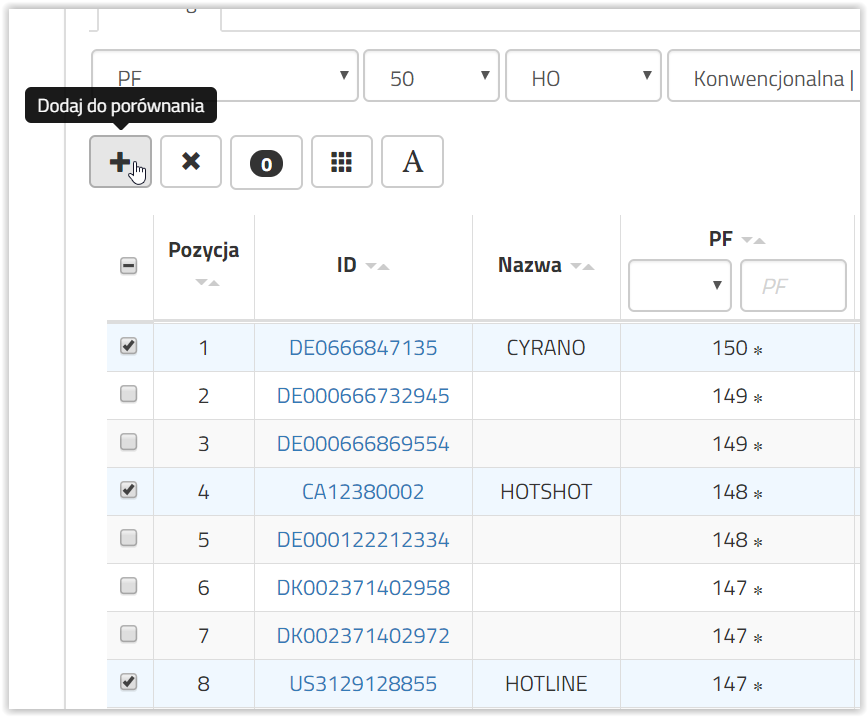
Task: Check the box for DE000666732945
Action: [128, 394]
